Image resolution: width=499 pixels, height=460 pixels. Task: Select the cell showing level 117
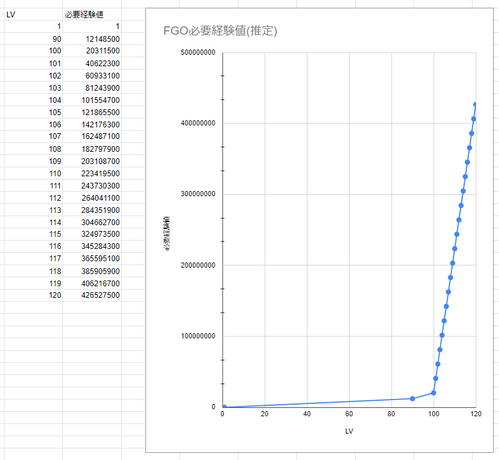[33, 259]
